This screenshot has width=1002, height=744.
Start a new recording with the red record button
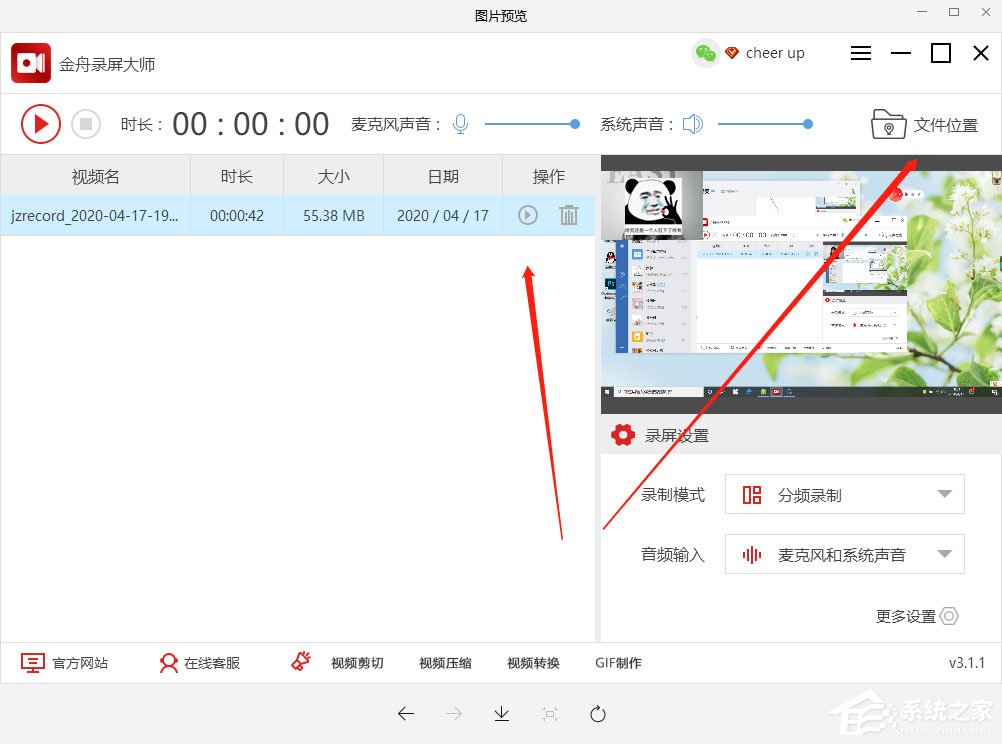[x=40, y=123]
